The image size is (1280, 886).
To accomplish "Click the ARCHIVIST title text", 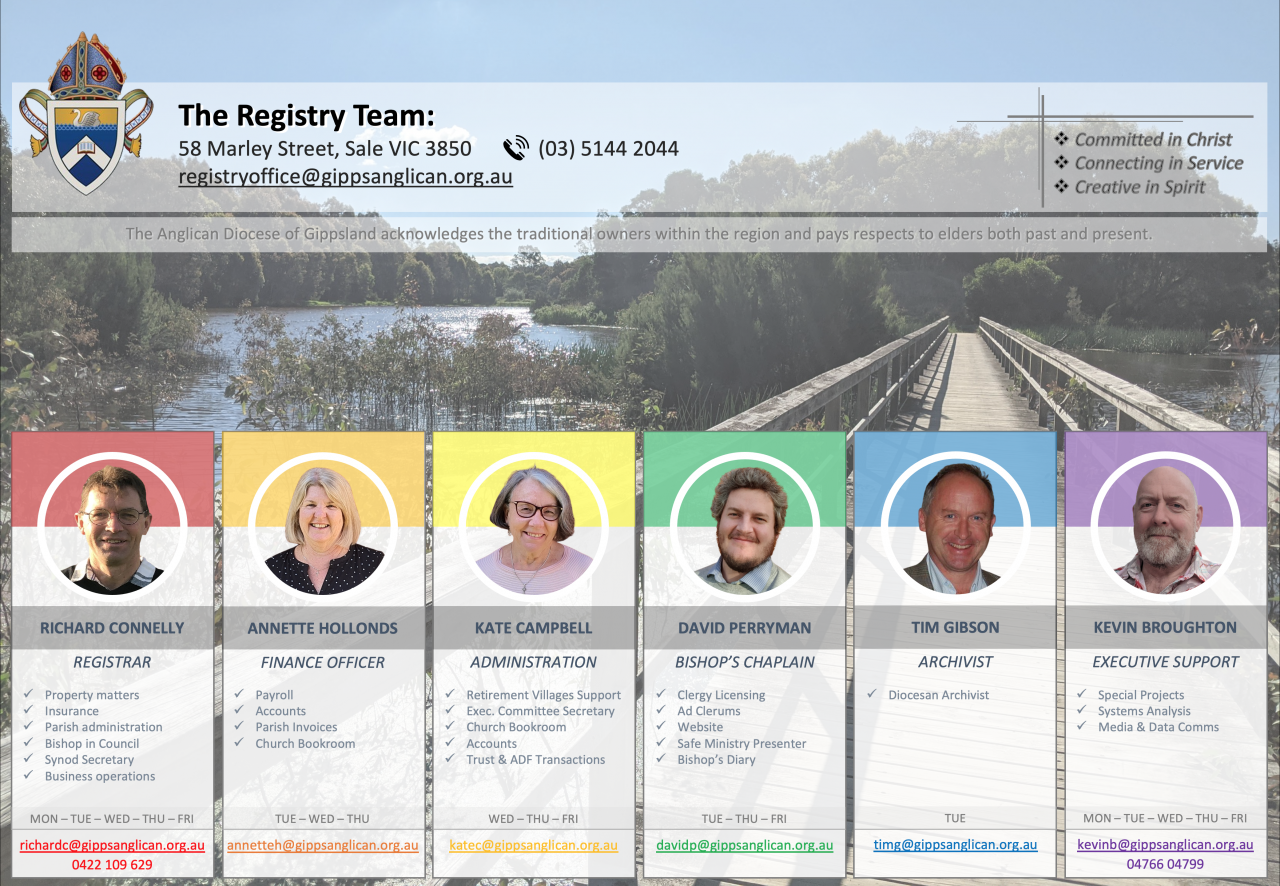I will 955,662.
